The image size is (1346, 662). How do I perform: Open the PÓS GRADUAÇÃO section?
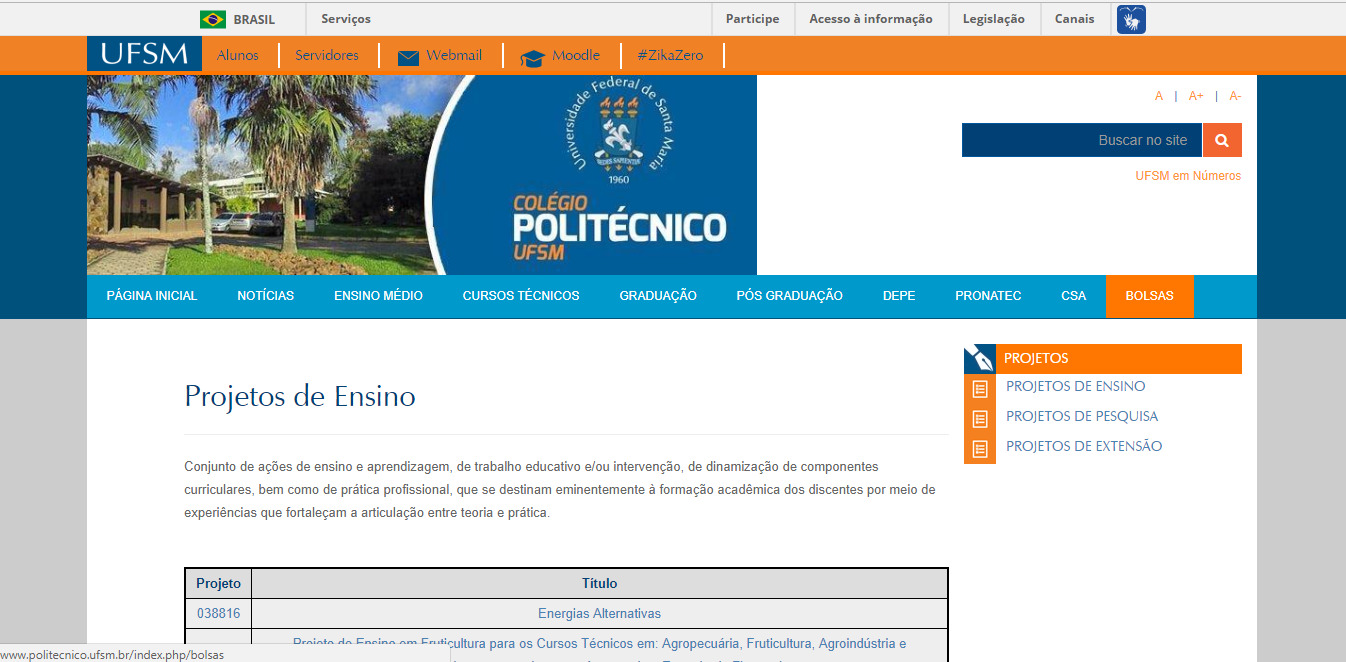coord(790,295)
